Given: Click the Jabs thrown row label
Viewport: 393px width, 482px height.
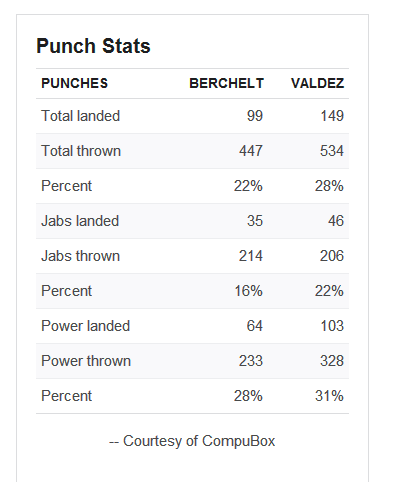Looking at the screenshot, I should coord(80,256).
